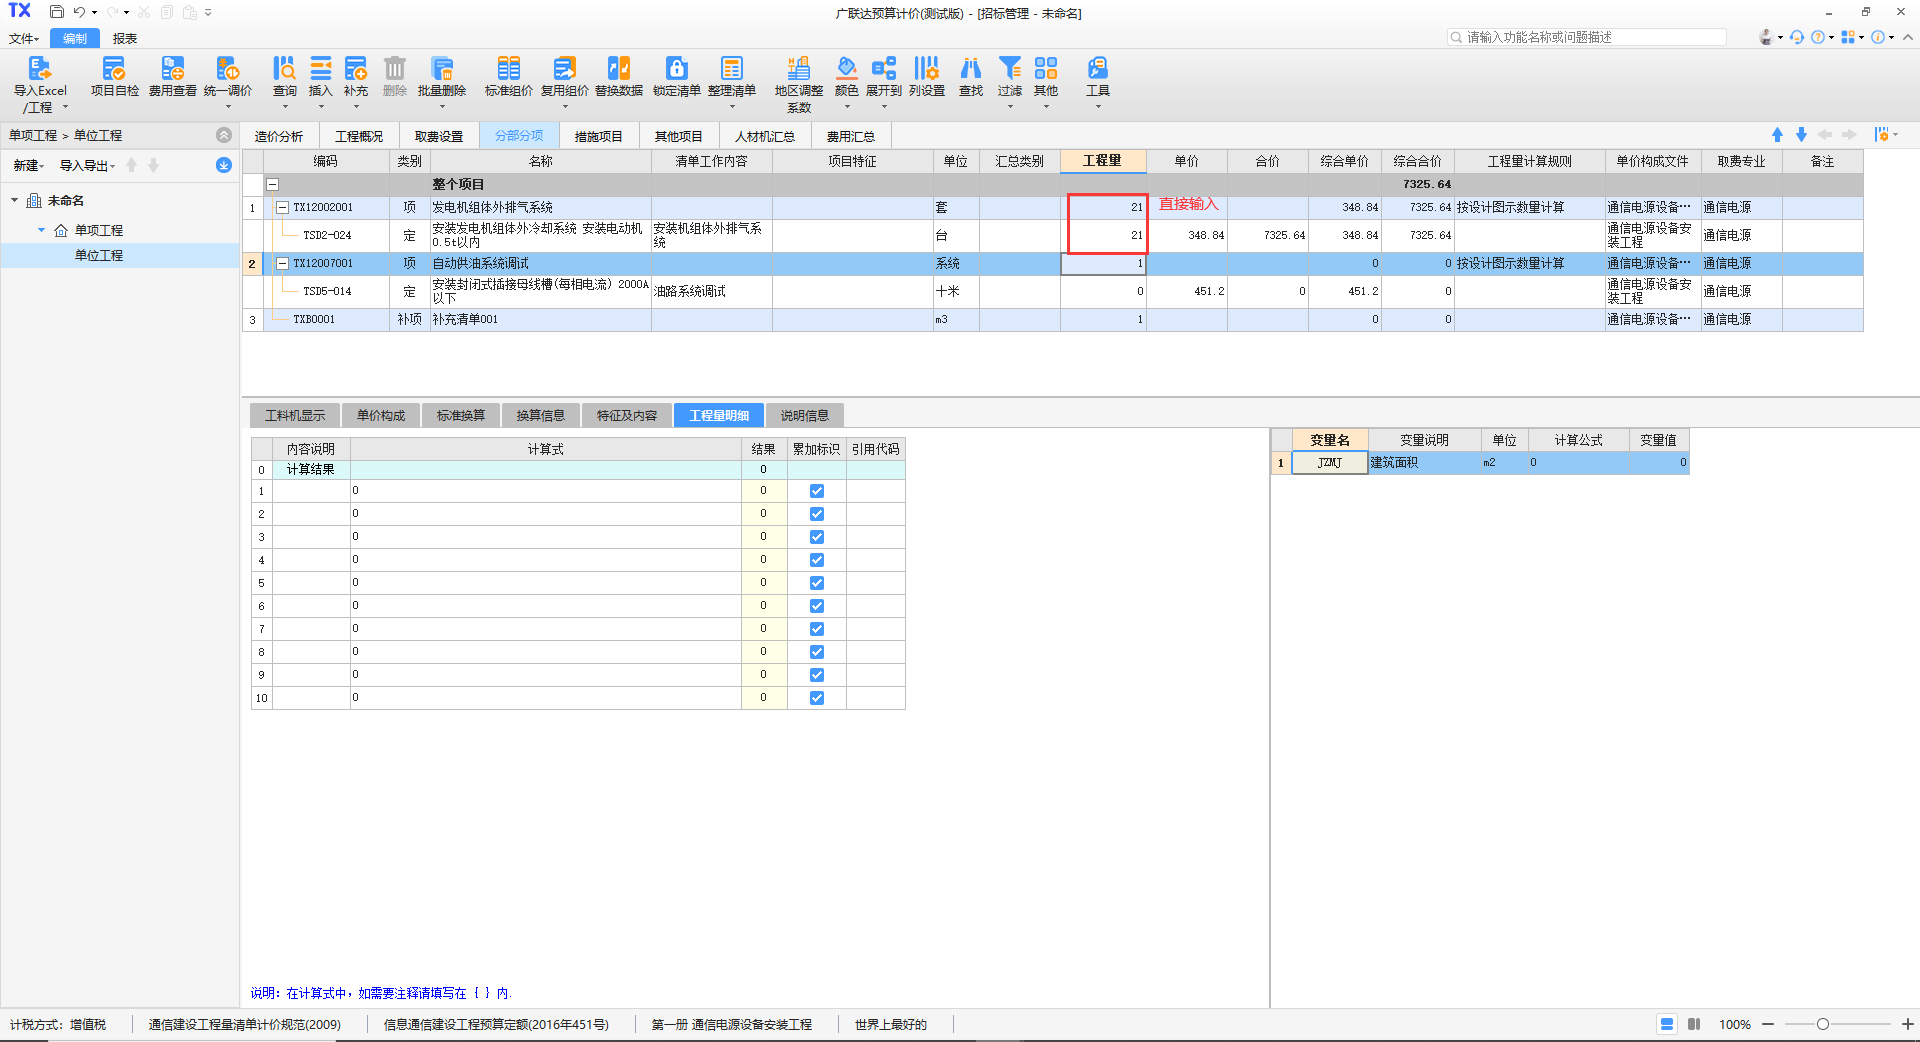Click the function search input box
1920x1042 pixels.
point(1590,37)
